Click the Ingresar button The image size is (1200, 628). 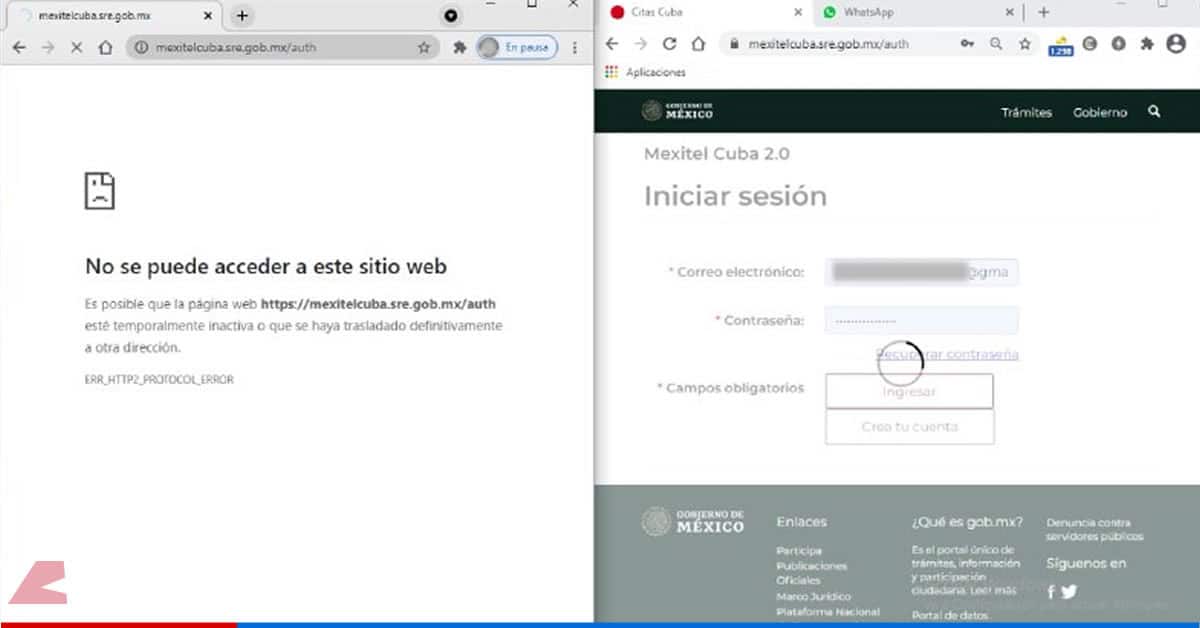[x=909, y=391]
